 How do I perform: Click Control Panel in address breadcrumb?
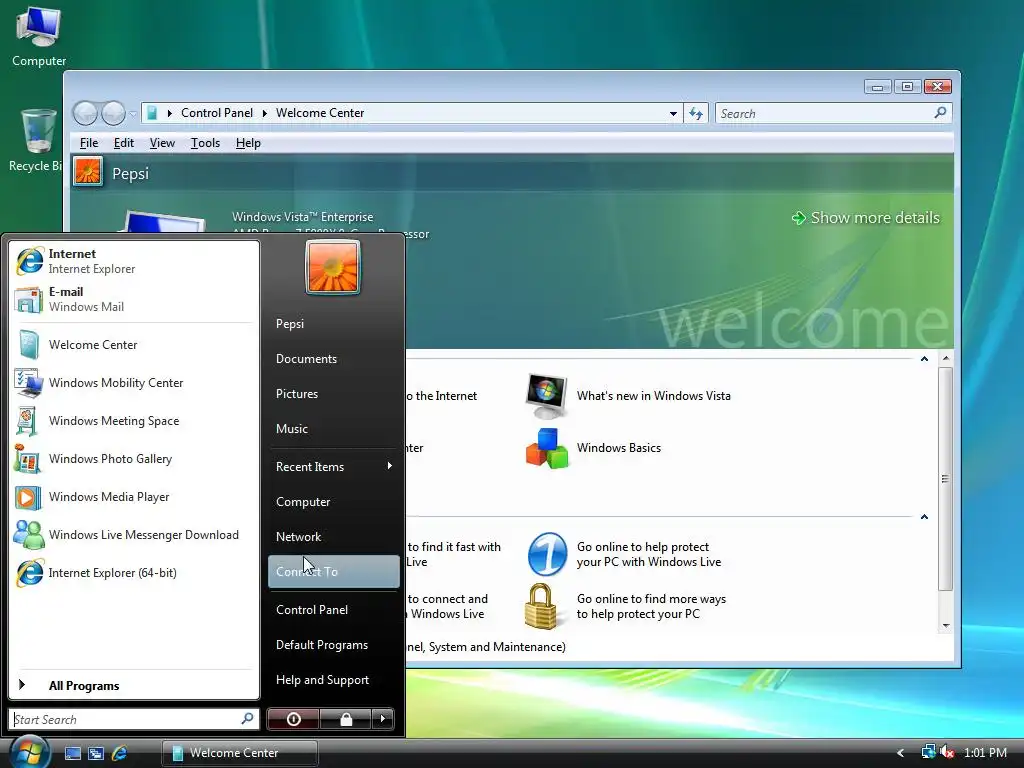217,113
